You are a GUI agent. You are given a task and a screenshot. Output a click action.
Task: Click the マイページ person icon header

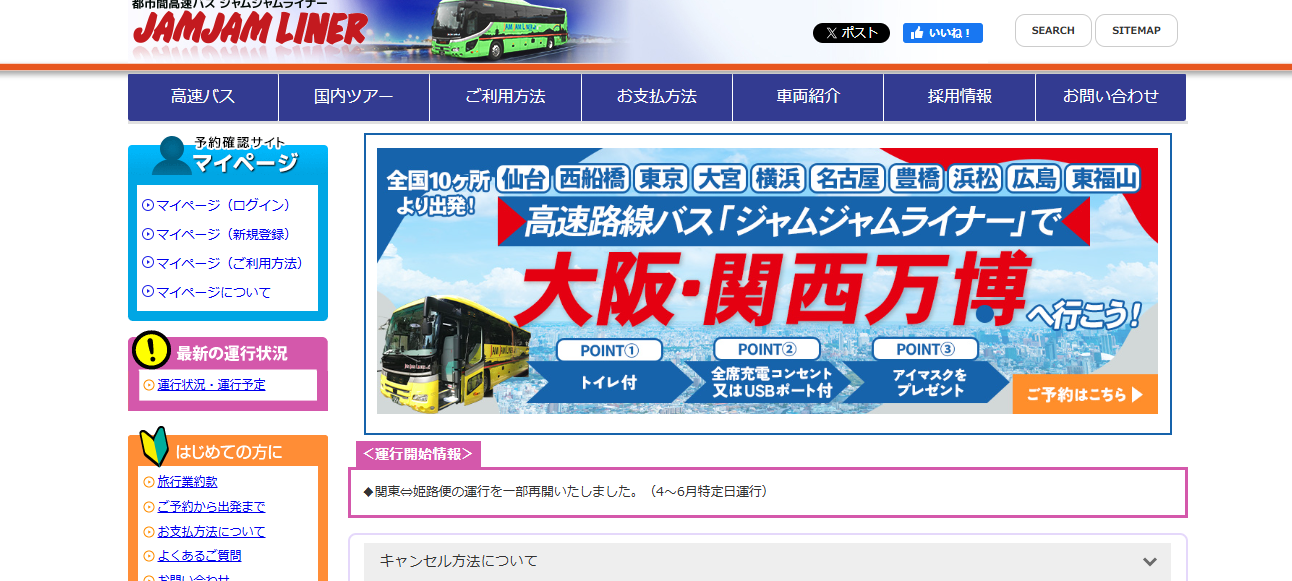point(172,156)
